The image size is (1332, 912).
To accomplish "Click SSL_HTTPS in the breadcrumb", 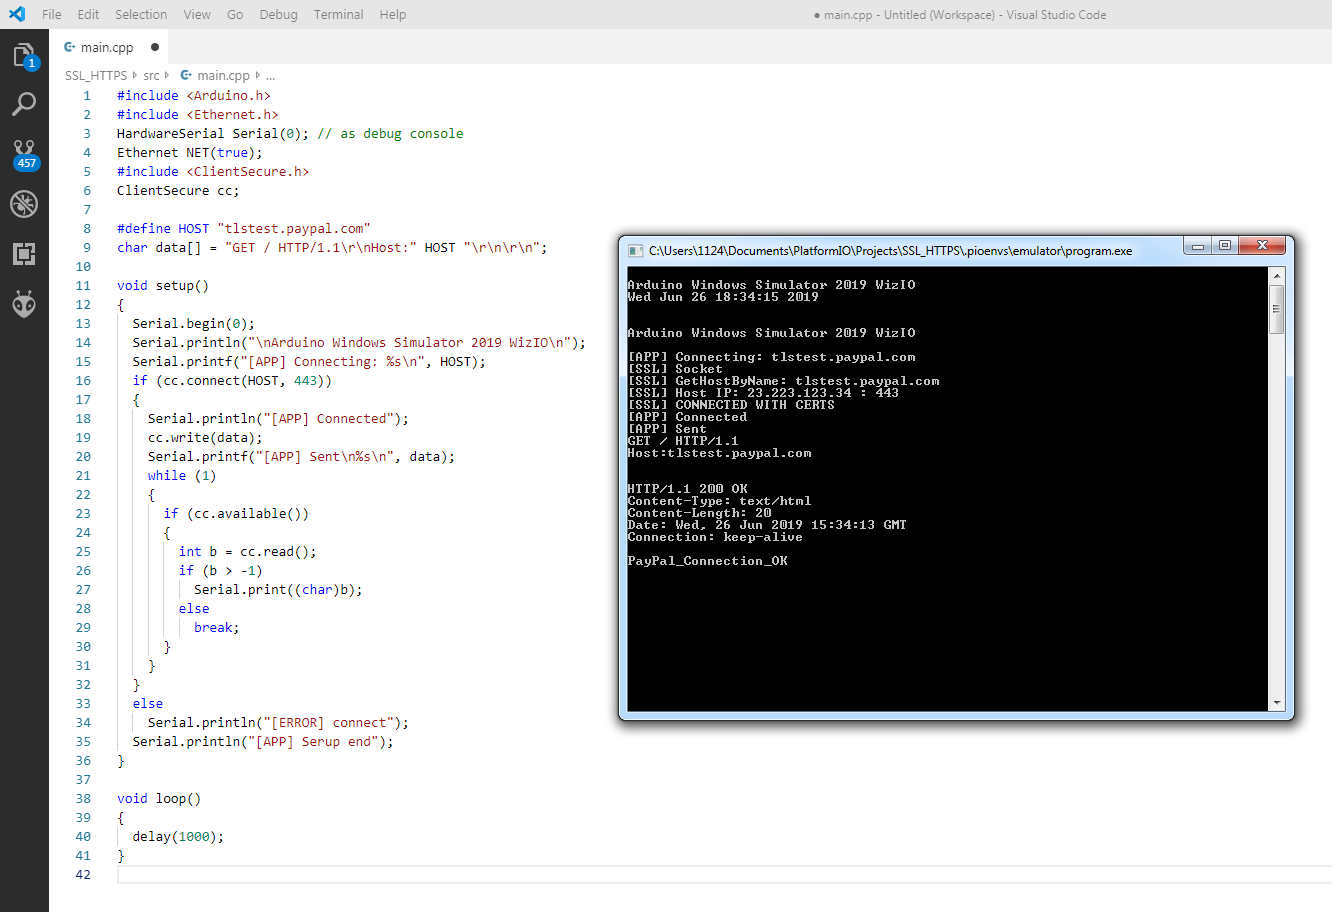I will pyautogui.click(x=96, y=75).
